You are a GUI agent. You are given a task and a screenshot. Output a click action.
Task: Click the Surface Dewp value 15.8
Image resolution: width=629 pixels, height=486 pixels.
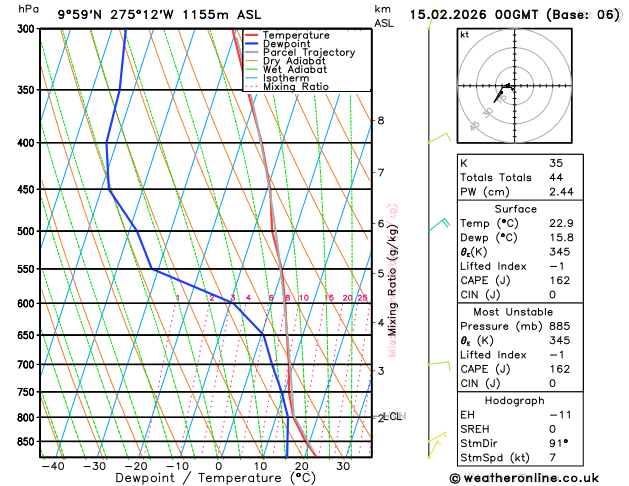561,237
